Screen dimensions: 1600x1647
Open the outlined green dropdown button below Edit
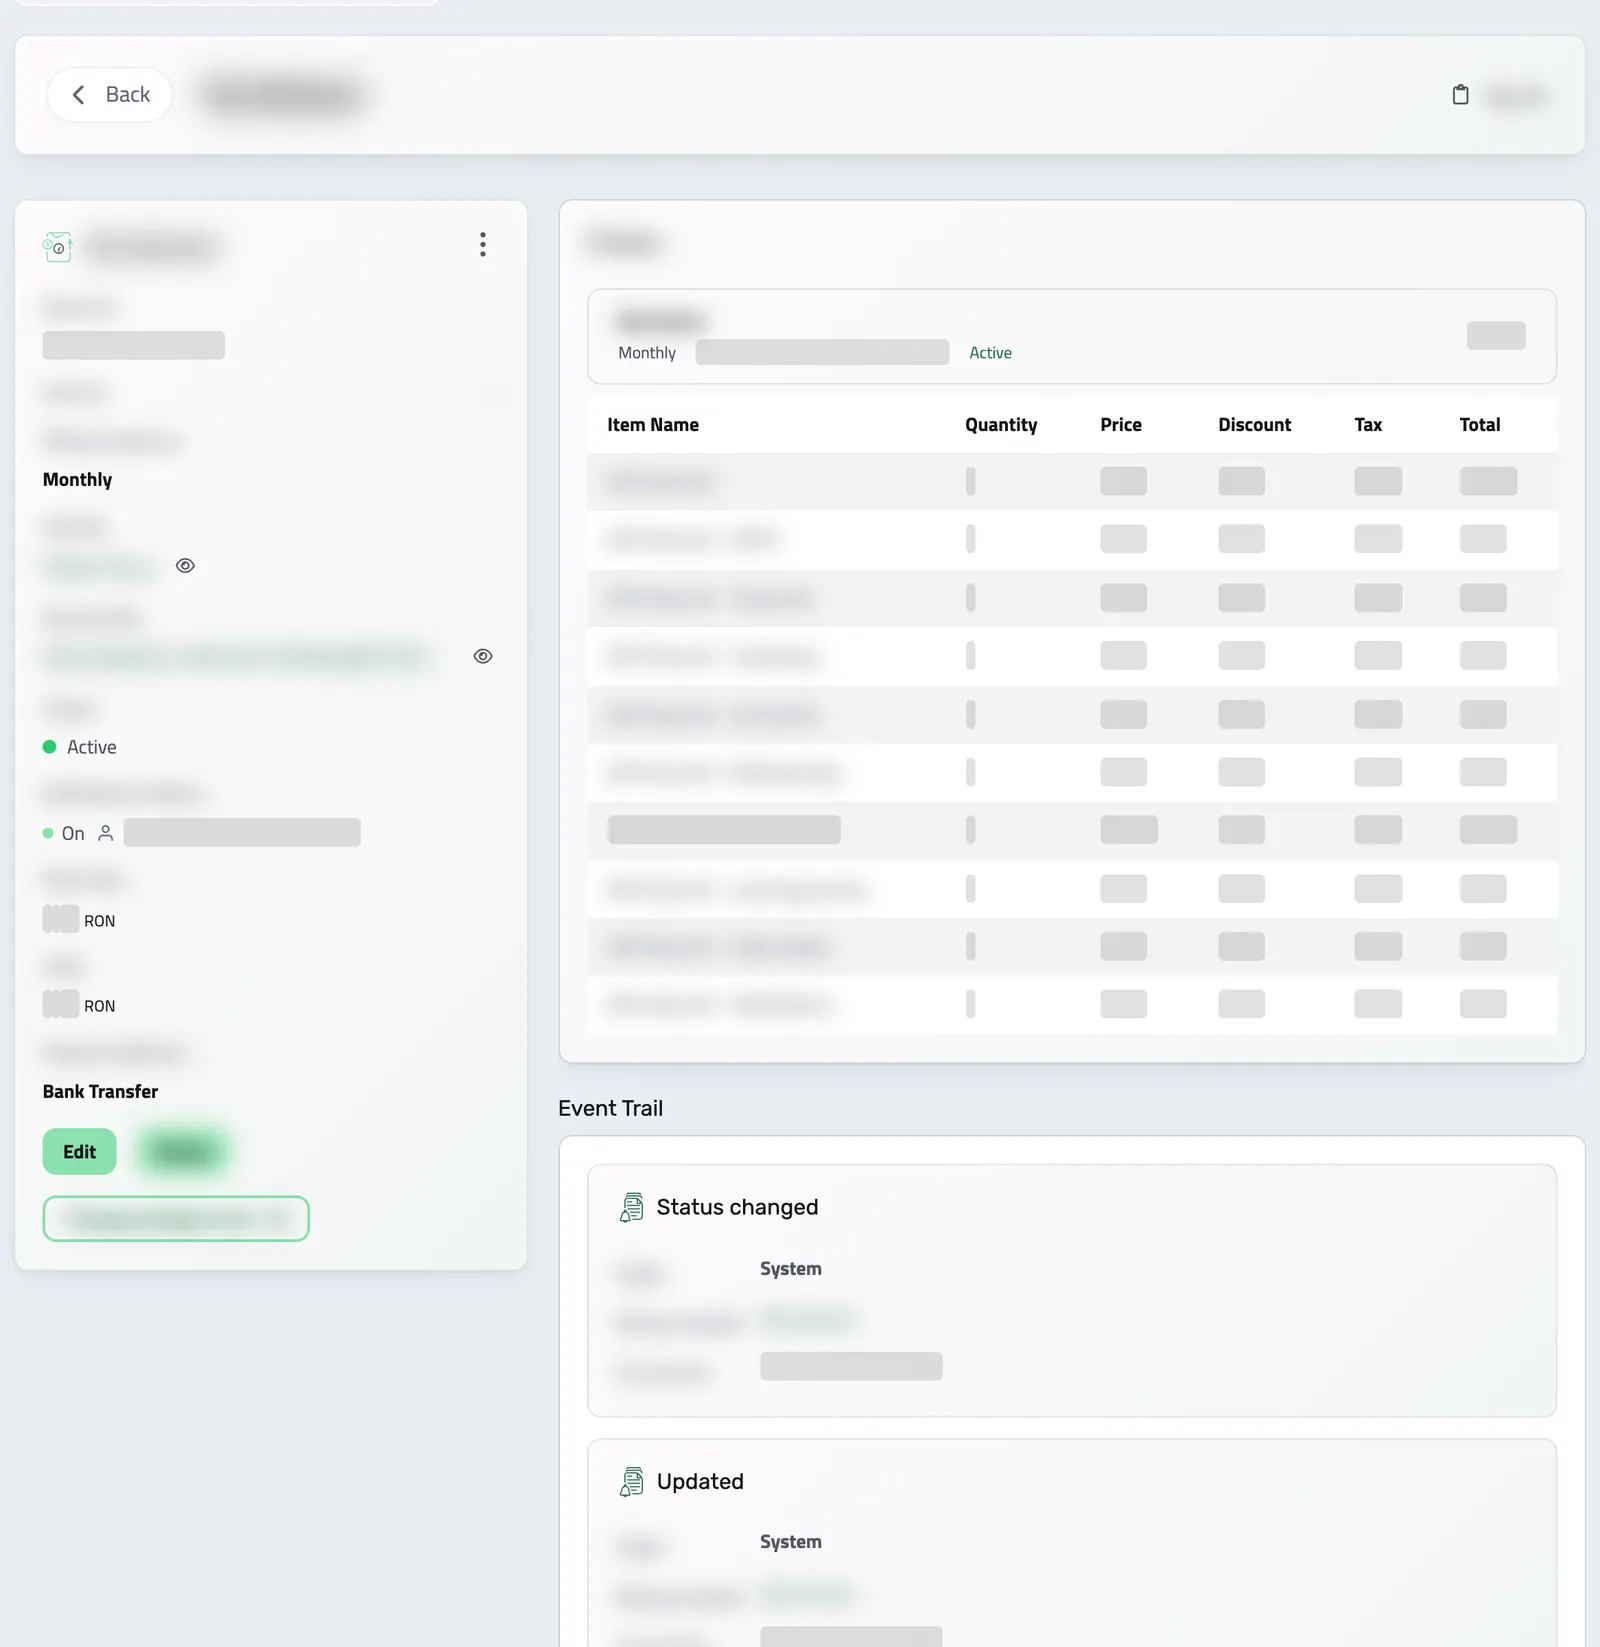176,1219
